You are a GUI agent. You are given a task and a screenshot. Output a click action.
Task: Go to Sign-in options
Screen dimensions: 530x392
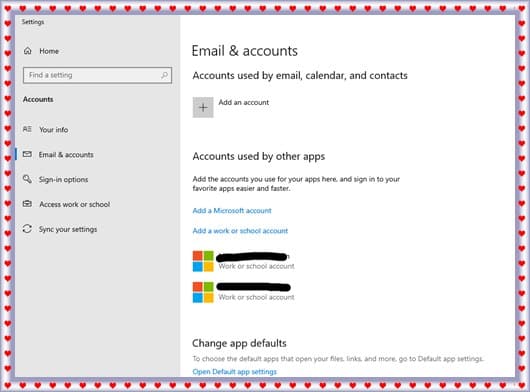(x=63, y=179)
